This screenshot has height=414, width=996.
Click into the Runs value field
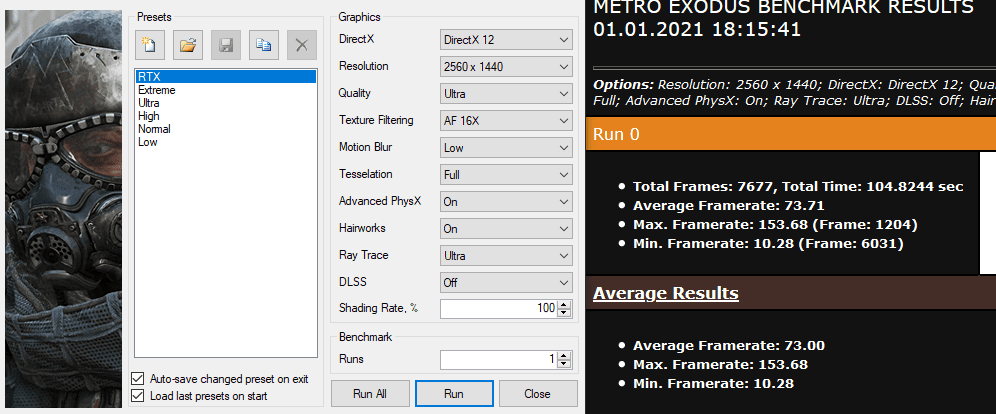click(x=499, y=359)
